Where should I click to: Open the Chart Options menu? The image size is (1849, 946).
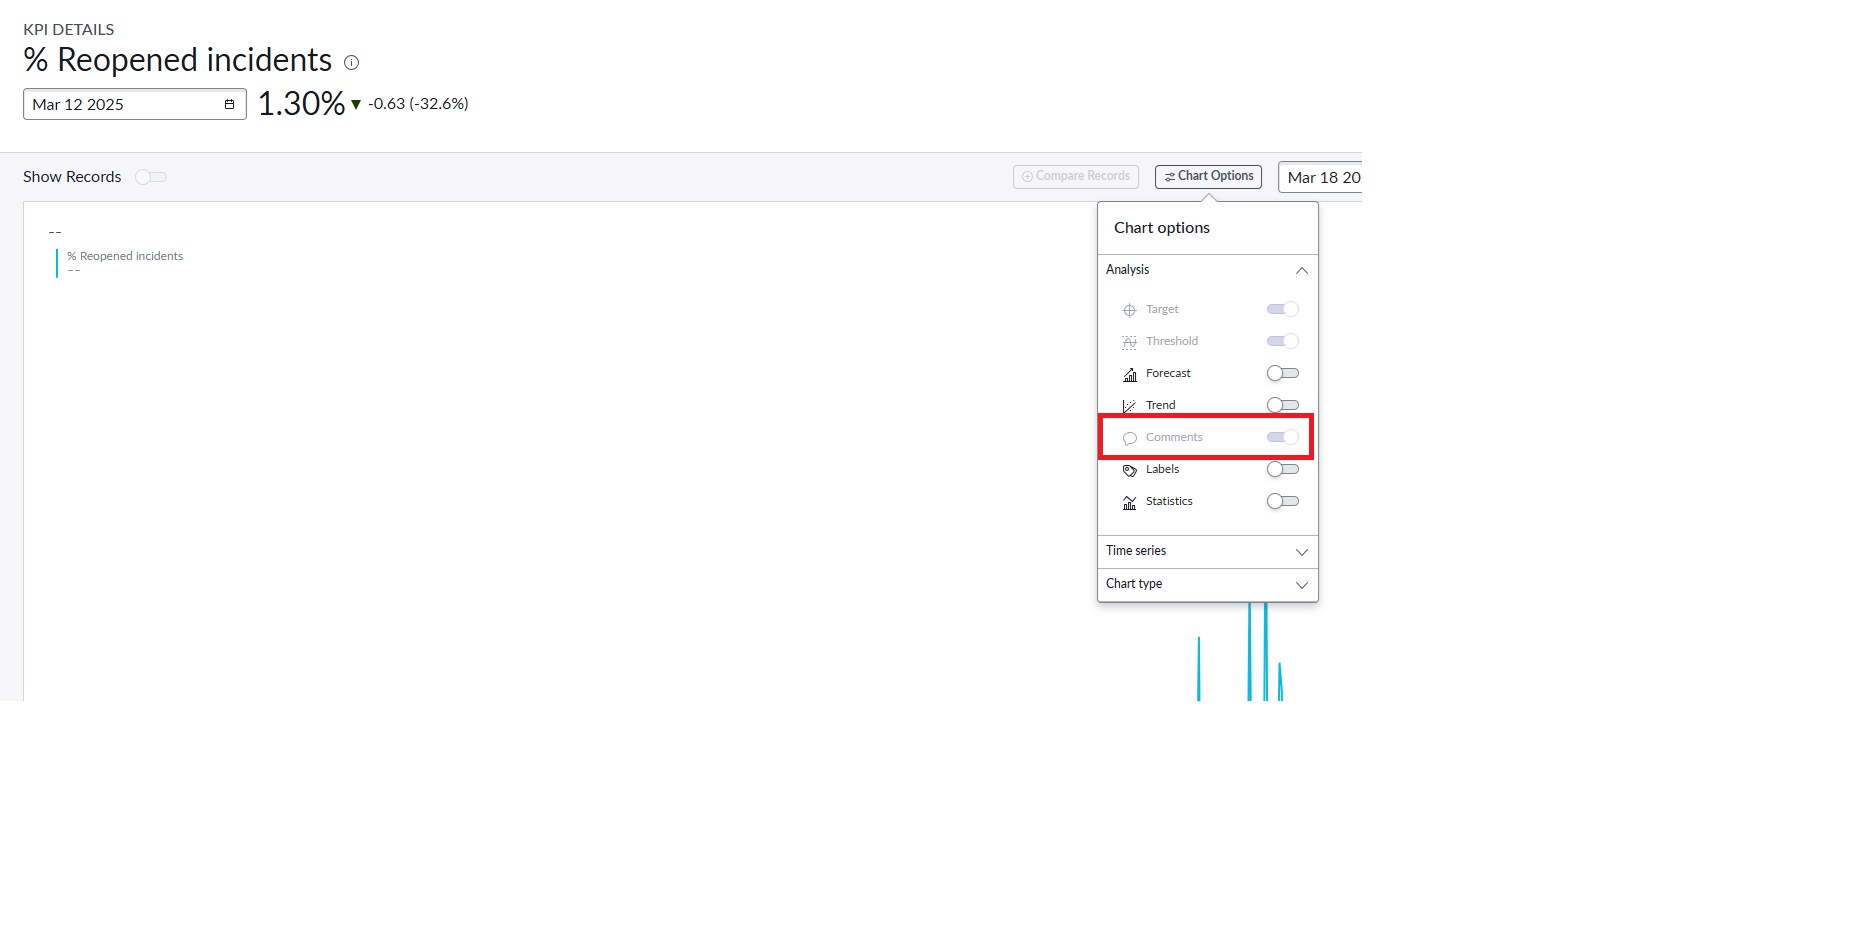coord(1207,176)
